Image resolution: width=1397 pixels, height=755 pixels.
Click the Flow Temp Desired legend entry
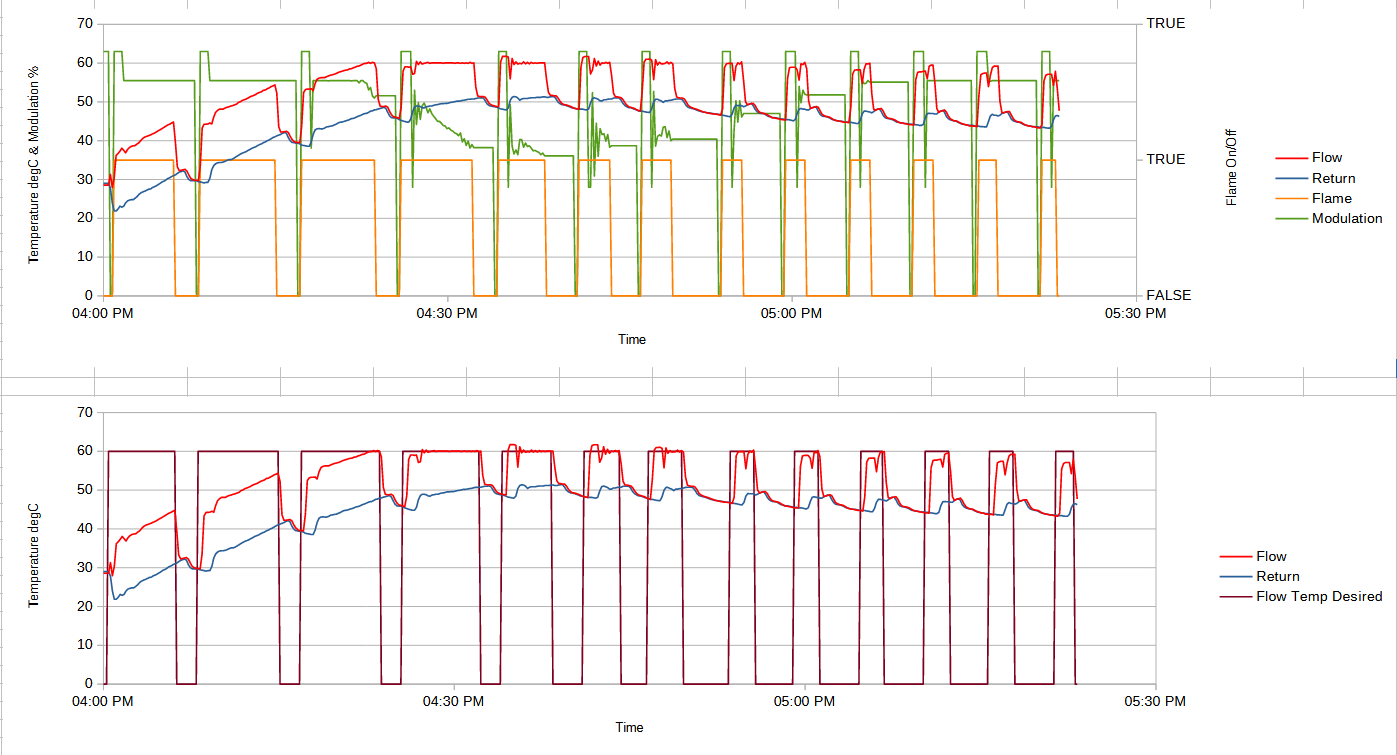click(1319, 597)
